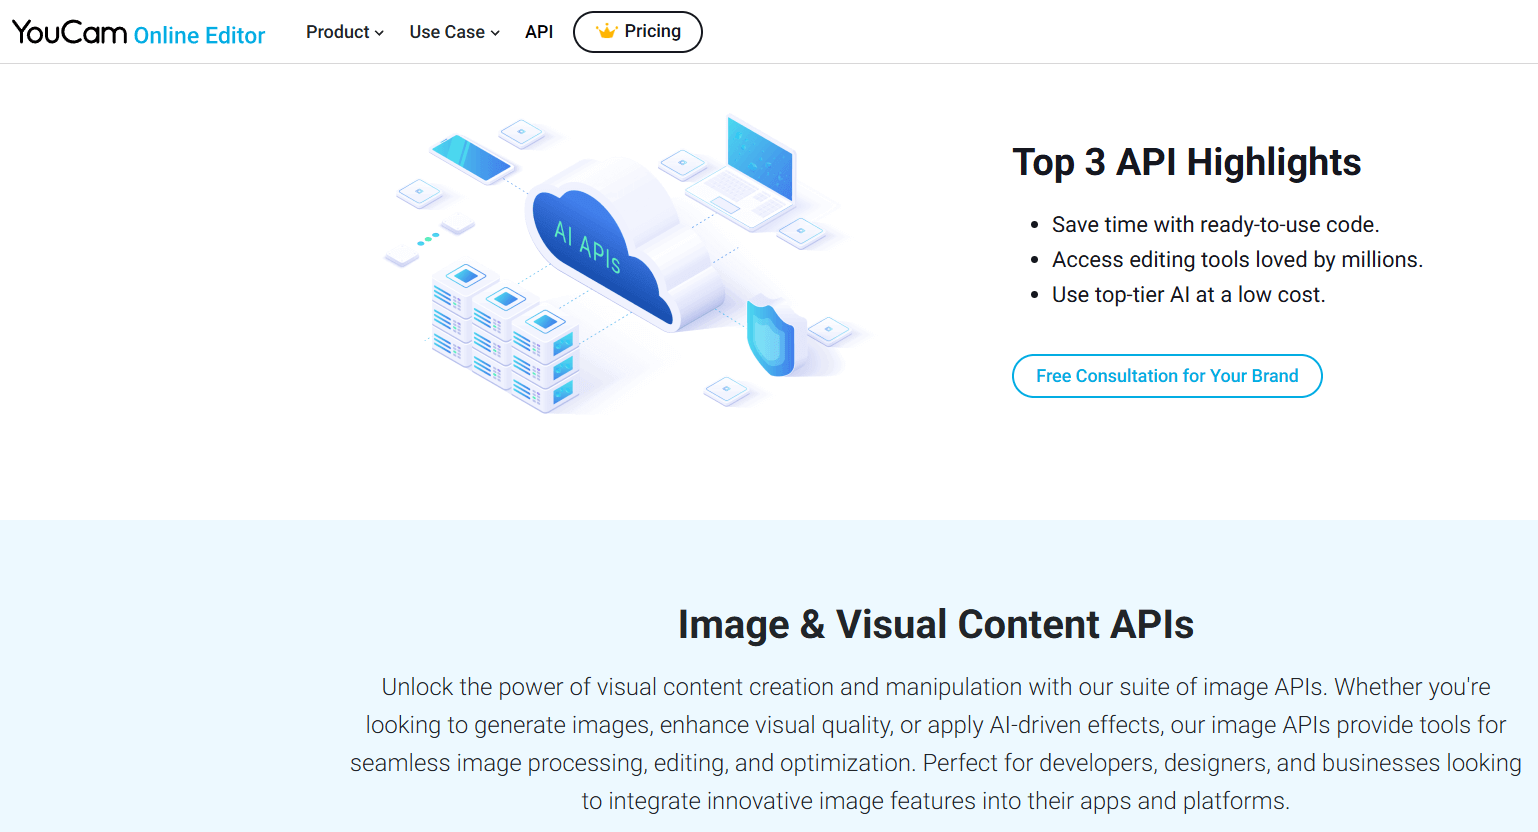Click the YouCam logo
The height and width of the screenshot is (832, 1538).
[70, 33]
